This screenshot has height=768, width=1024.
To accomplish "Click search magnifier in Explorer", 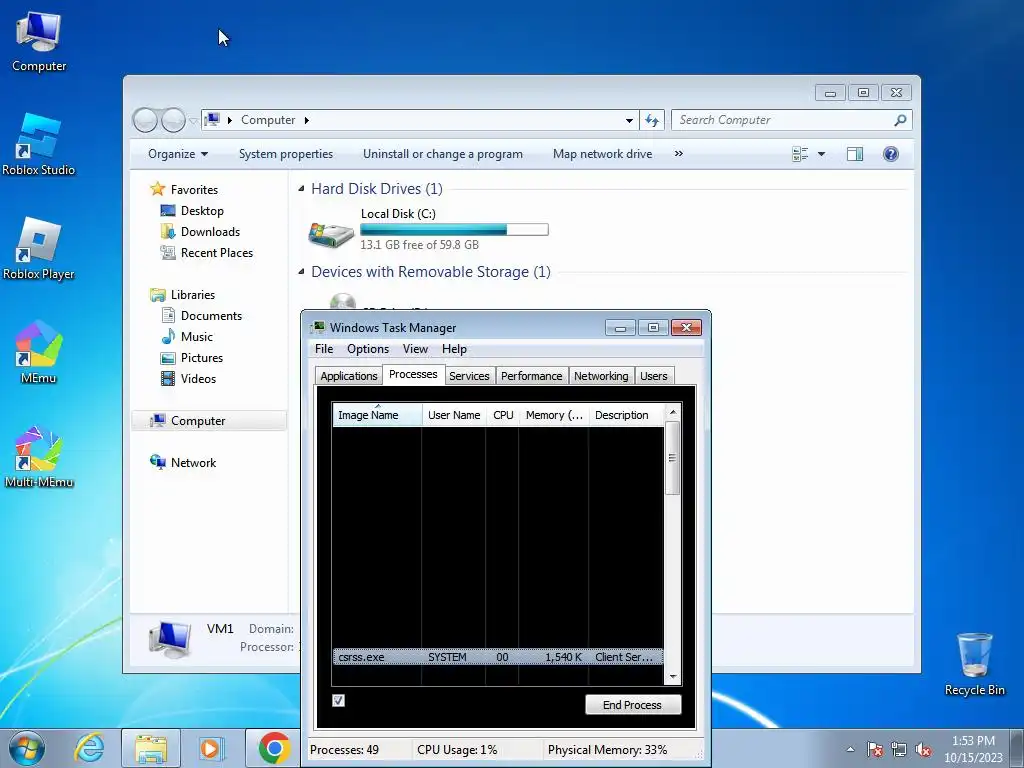I will [900, 120].
